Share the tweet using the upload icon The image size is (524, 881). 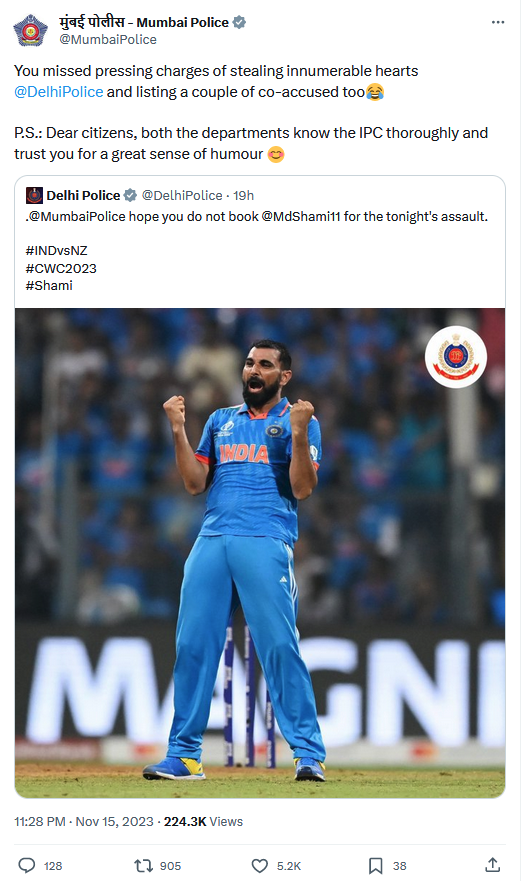tap(493, 865)
